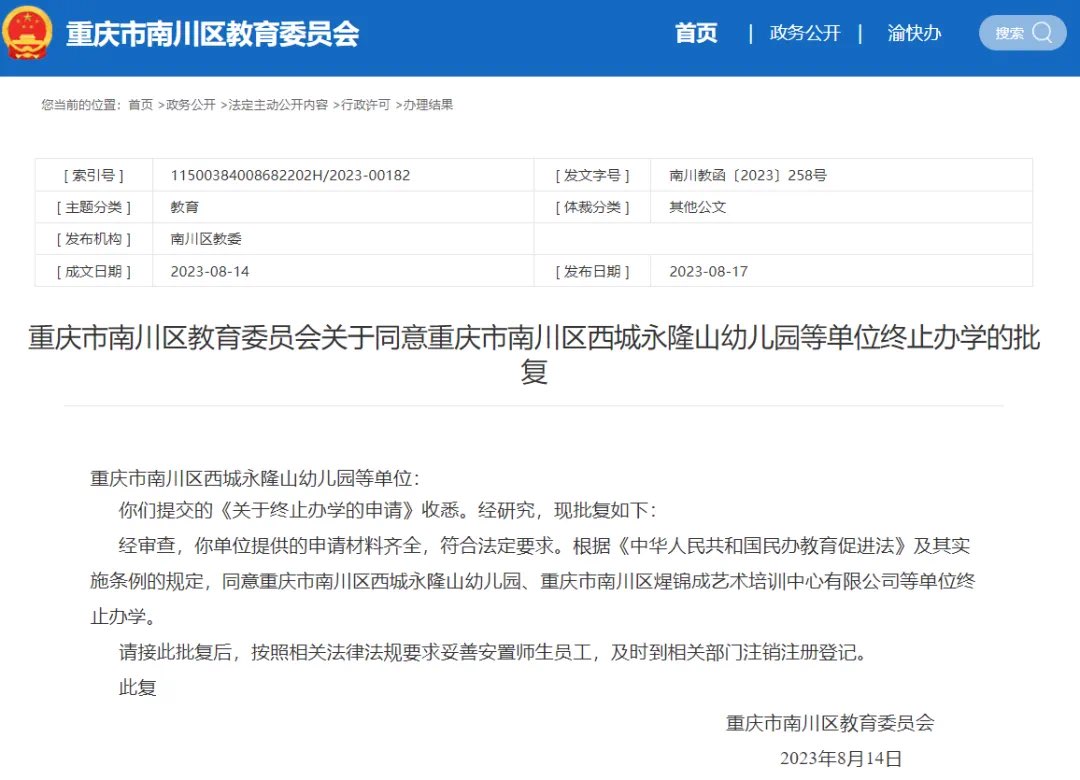This screenshot has width=1080, height=780.
Task: Click the 2023-08-14 written date
Action: click(x=210, y=271)
